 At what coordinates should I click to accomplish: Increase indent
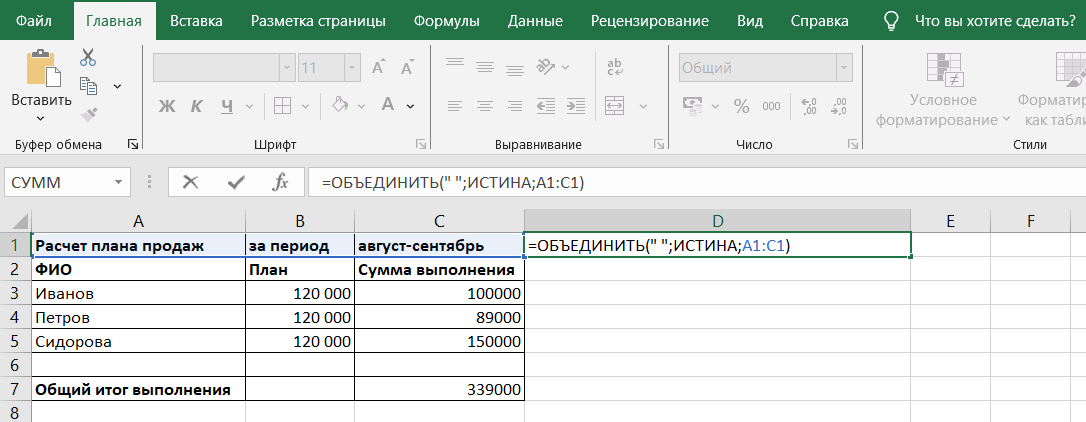point(576,106)
